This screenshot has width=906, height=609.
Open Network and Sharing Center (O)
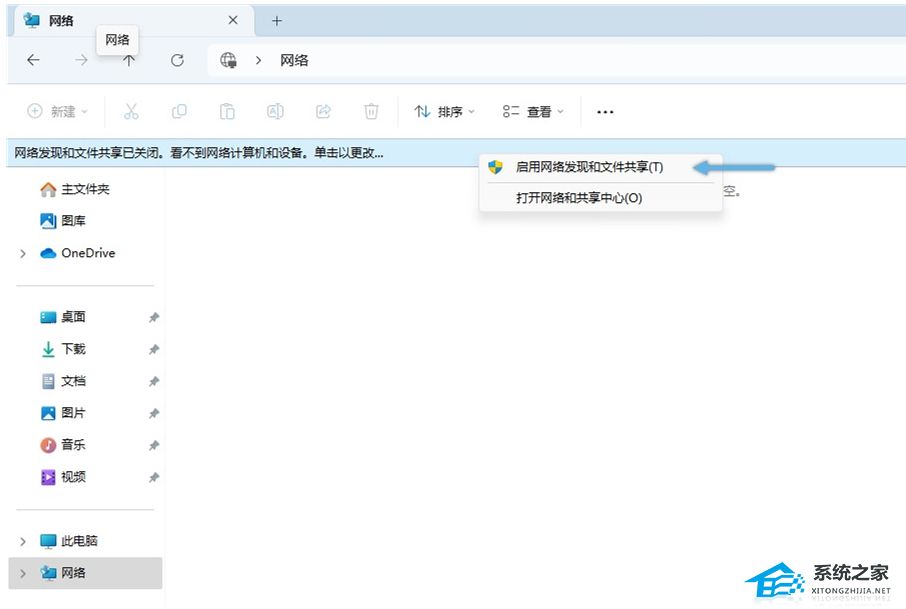[x=601, y=198]
